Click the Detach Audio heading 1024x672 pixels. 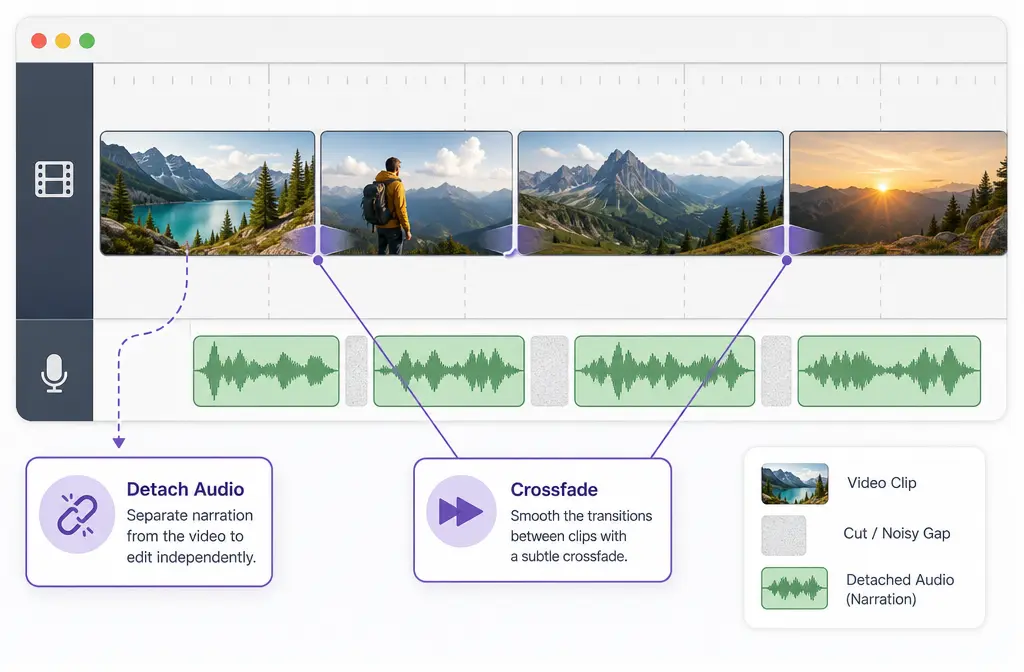tap(185, 489)
